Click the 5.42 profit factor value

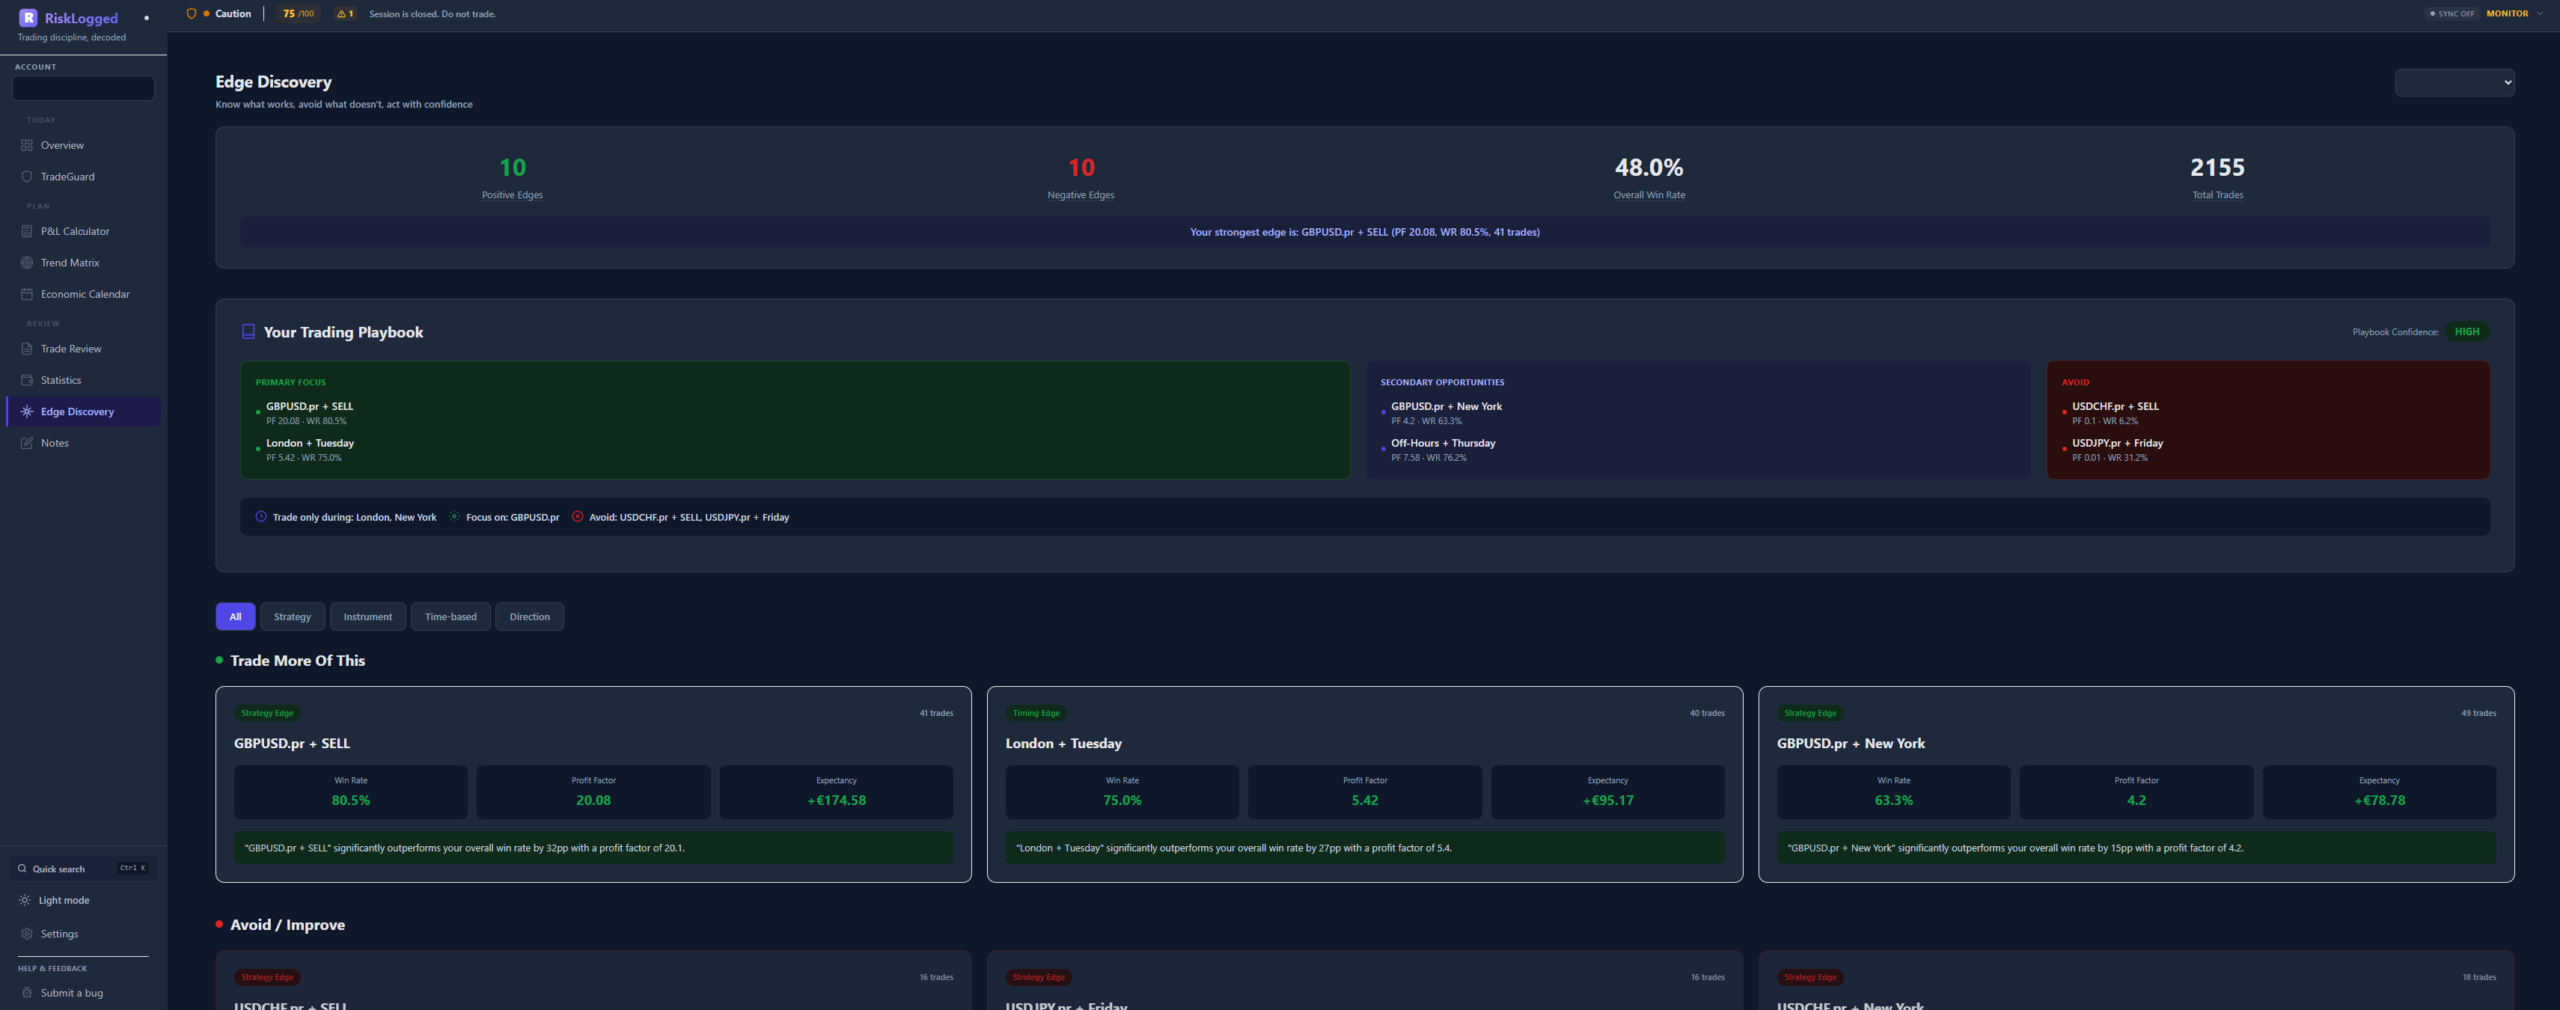point(1364,800)
